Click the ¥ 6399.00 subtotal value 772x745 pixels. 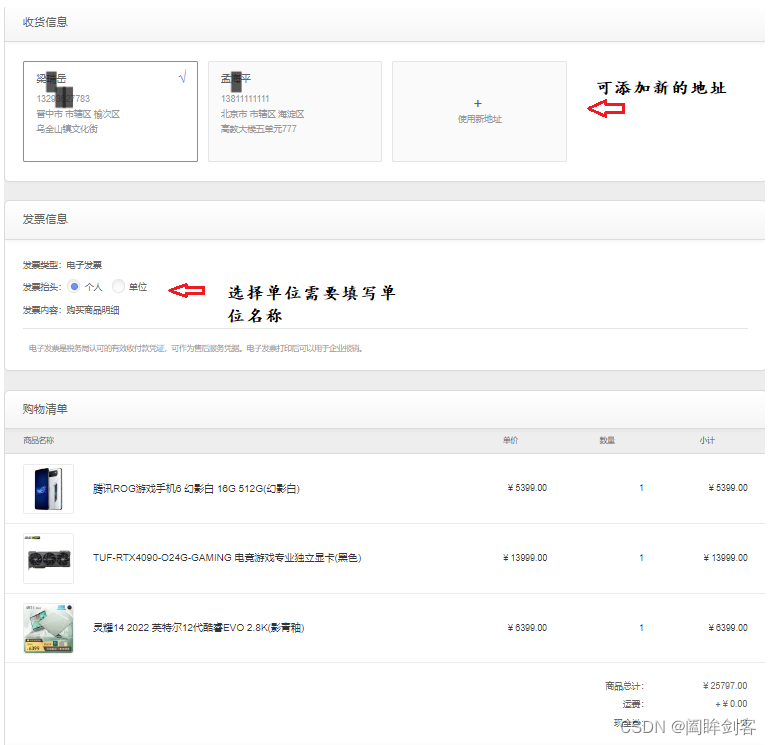[x=728, y=628]
